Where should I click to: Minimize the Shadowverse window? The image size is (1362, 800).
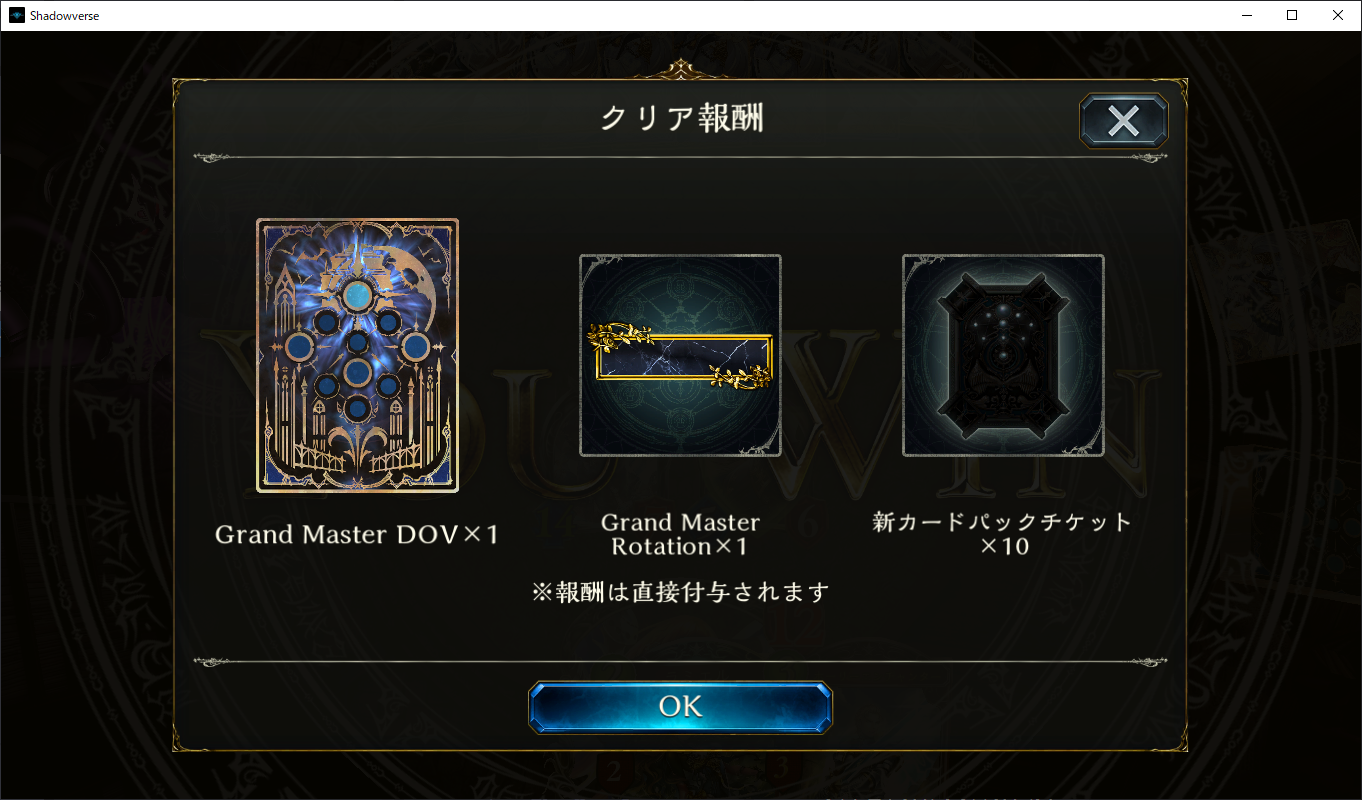[x=1246, y=15]
